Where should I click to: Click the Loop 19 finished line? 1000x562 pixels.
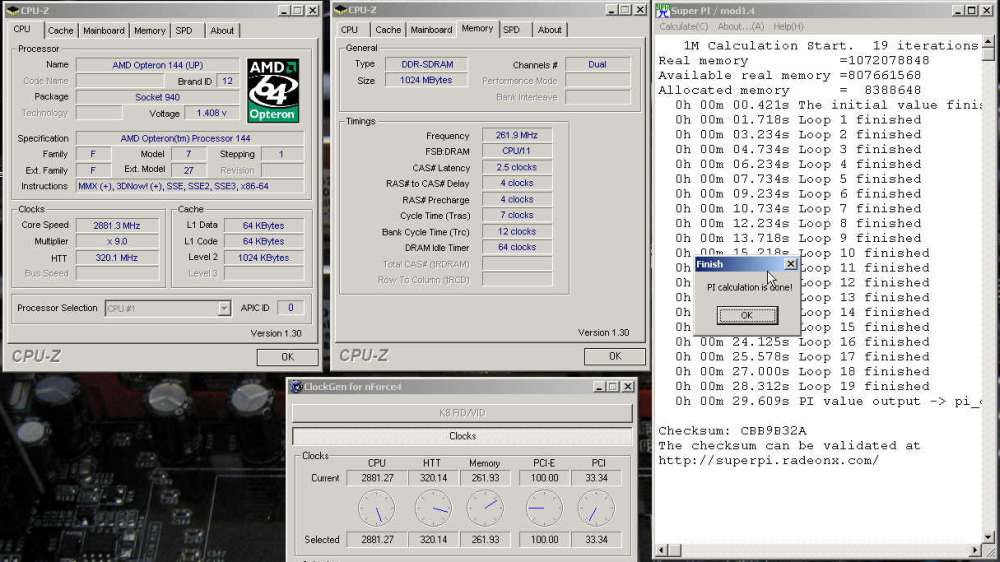point(802,387)
